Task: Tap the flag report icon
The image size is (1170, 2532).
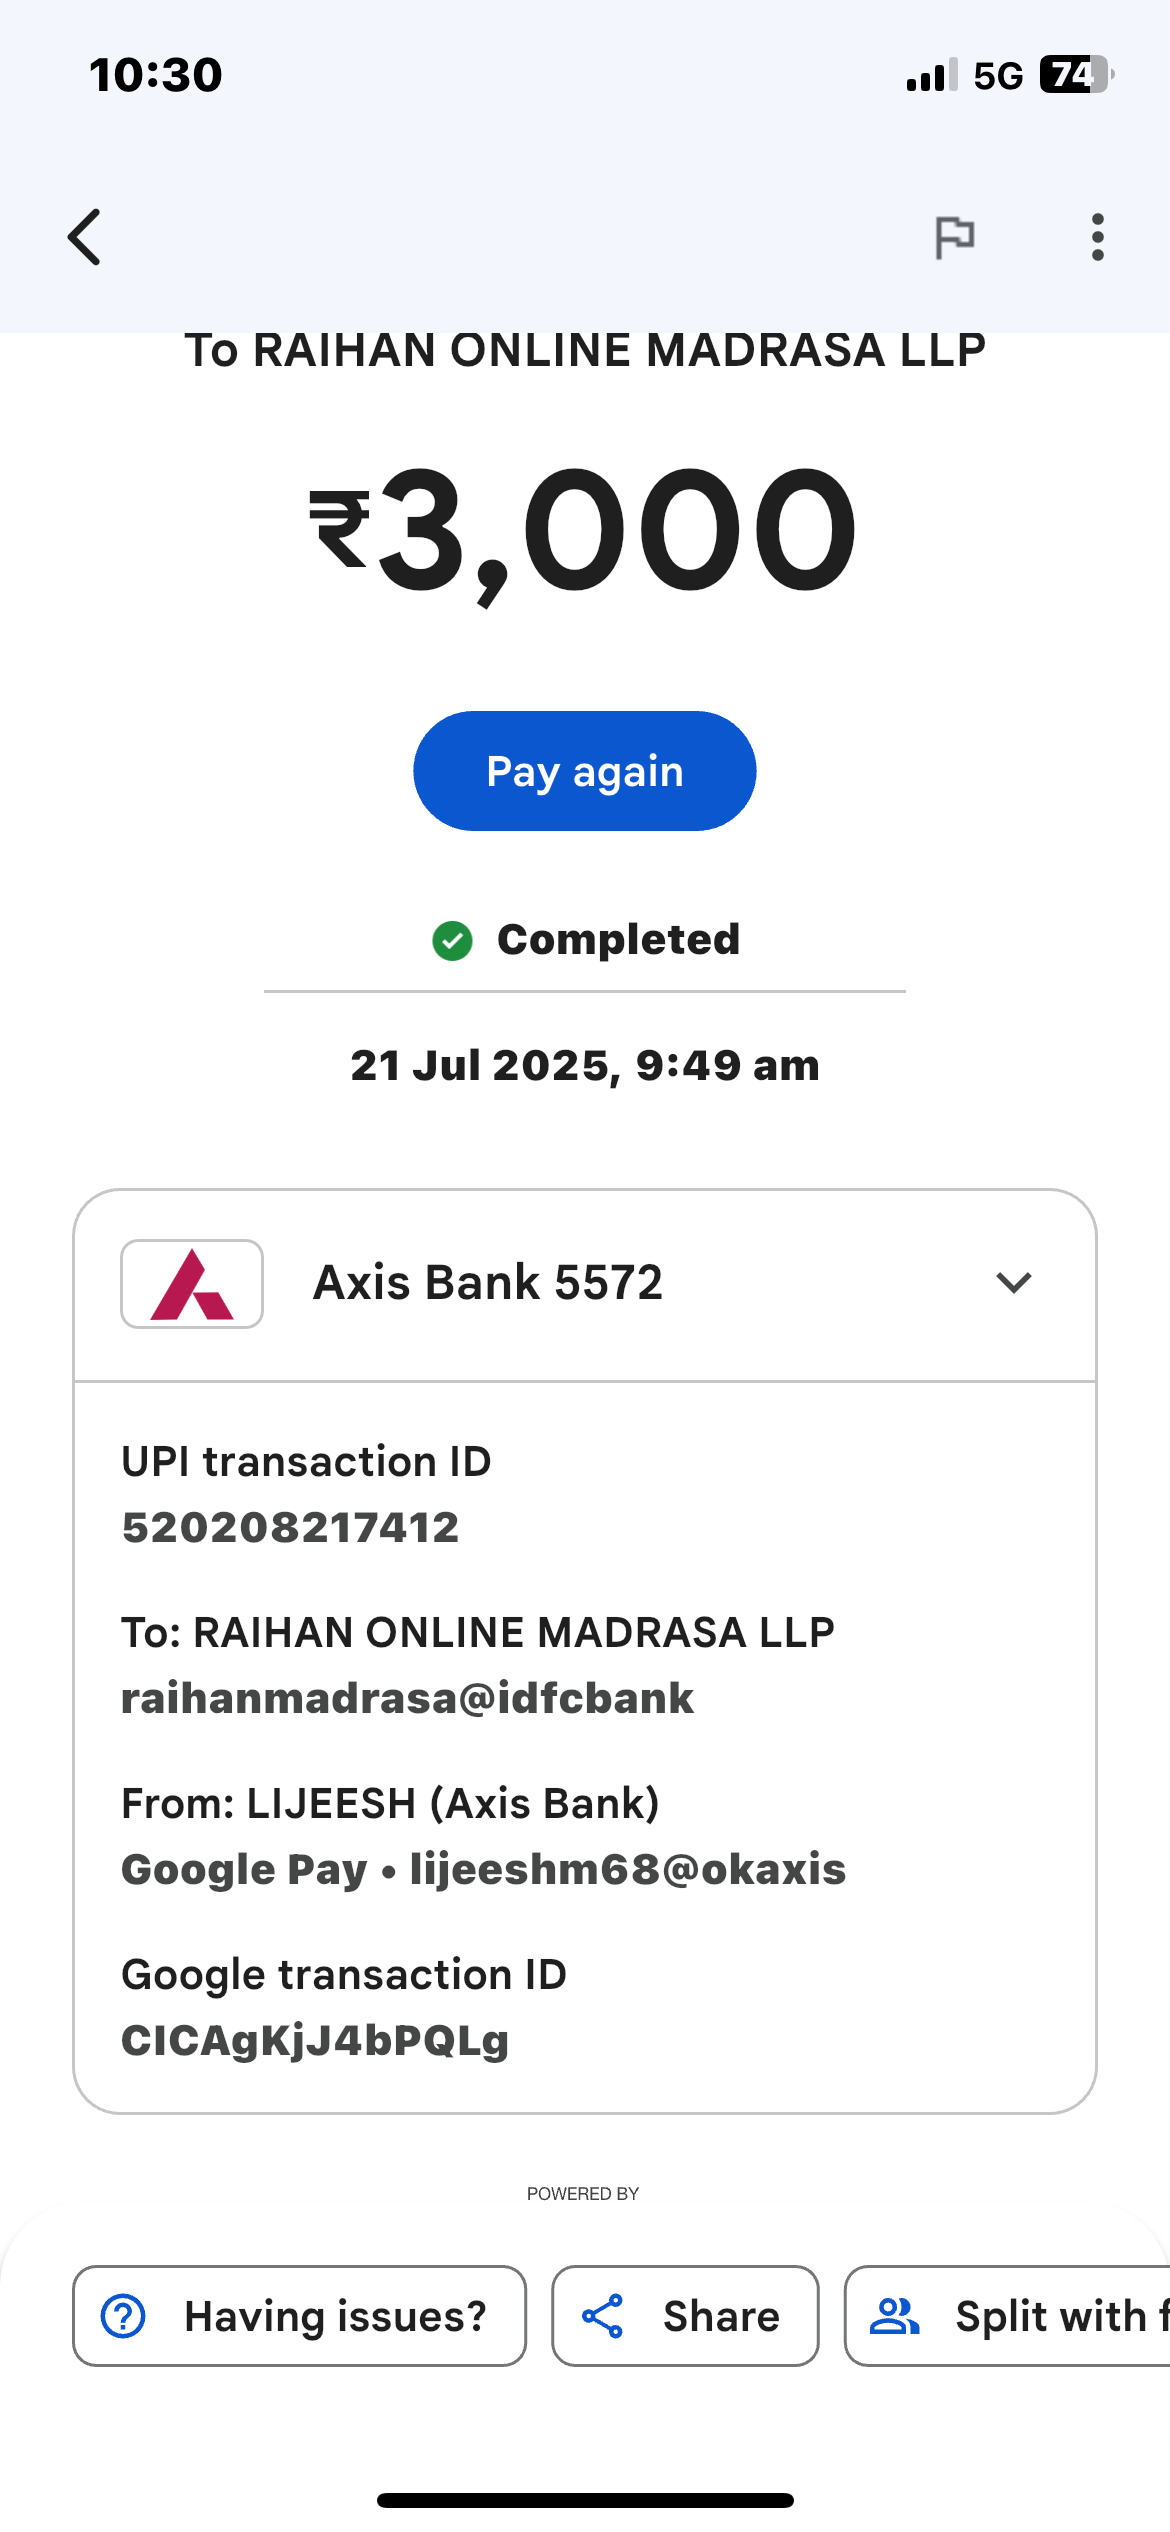Action: tap(954, 237)
